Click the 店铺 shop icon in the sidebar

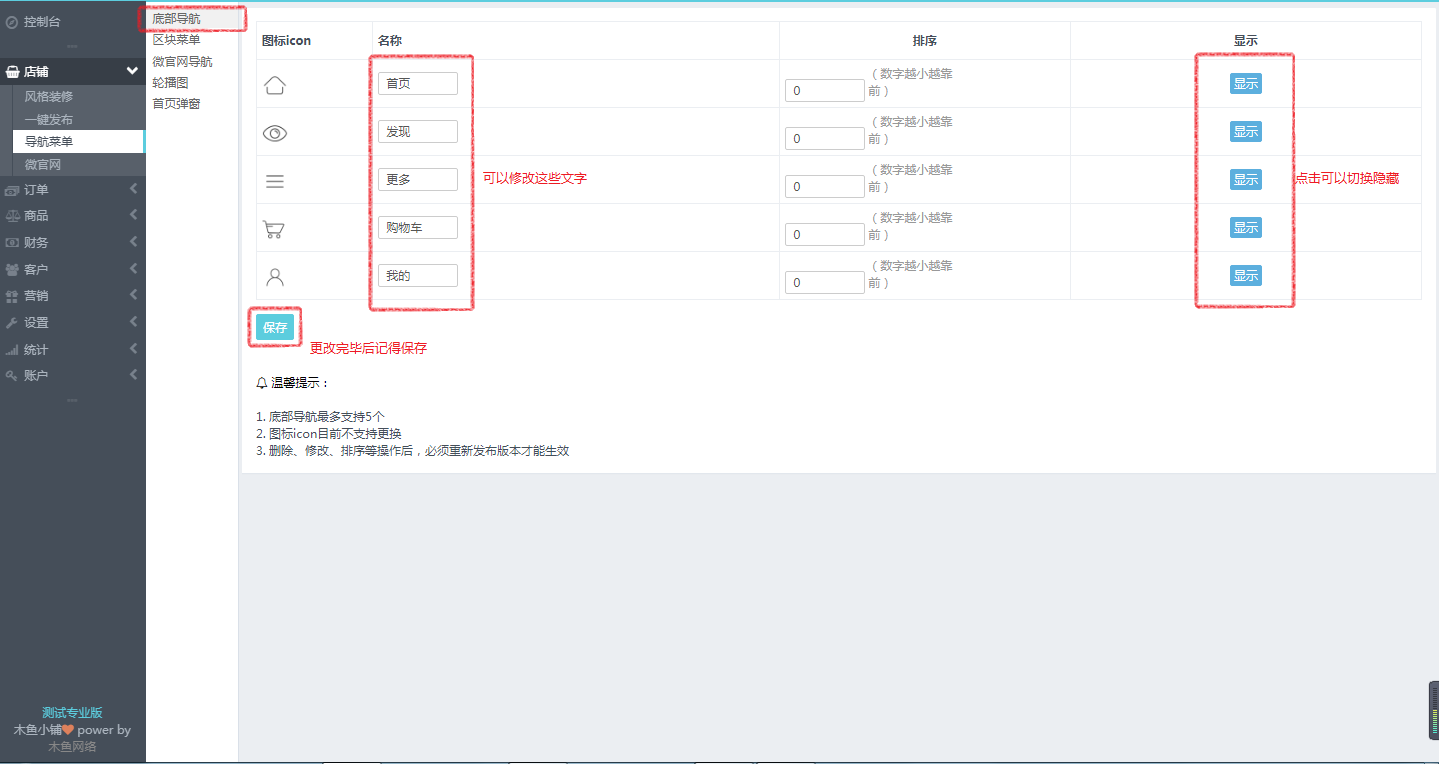[12, 72]
